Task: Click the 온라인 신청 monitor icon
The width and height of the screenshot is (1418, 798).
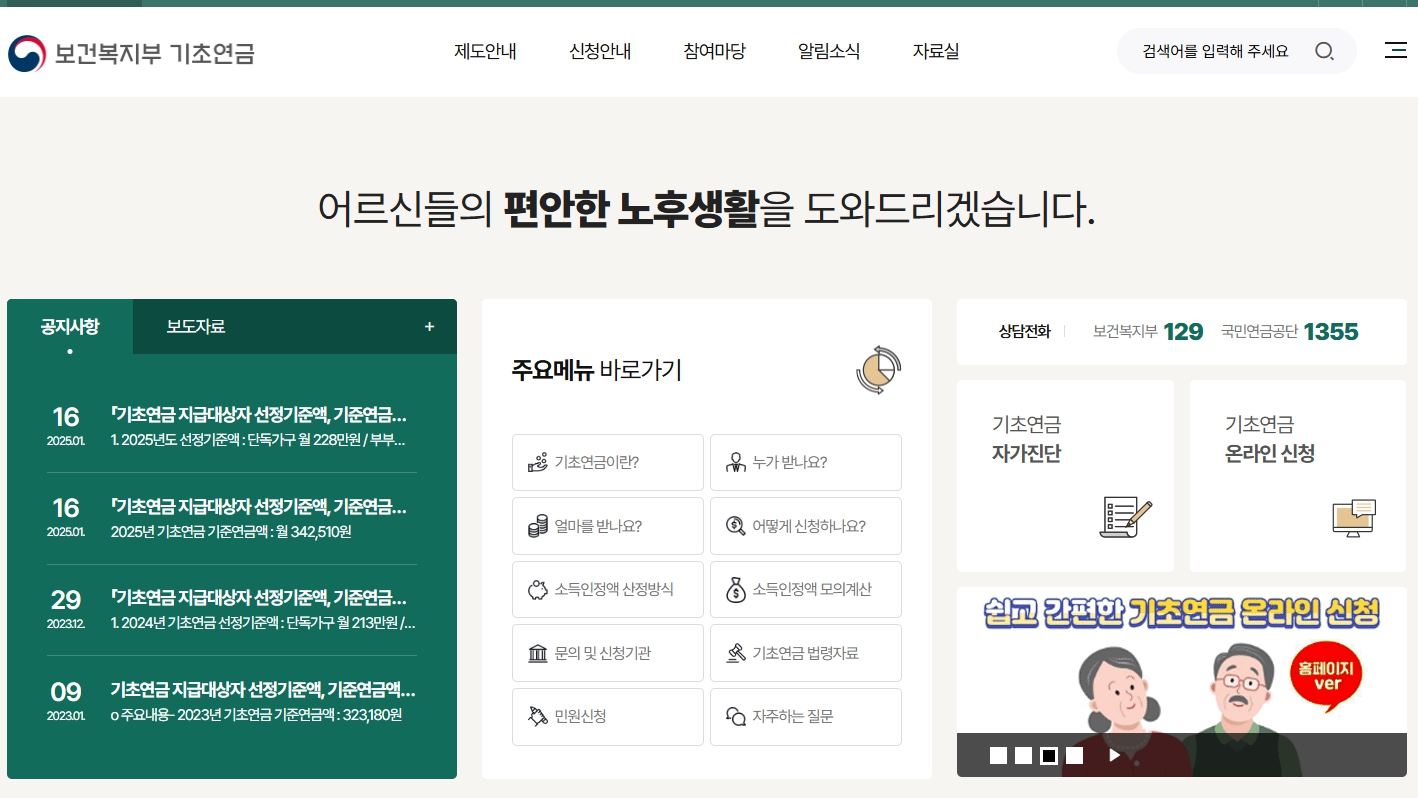Action: click(1354, 517)
